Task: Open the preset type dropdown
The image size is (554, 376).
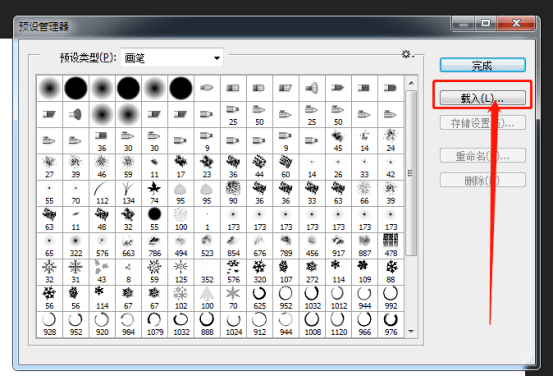Action: (x=172, y=58)
